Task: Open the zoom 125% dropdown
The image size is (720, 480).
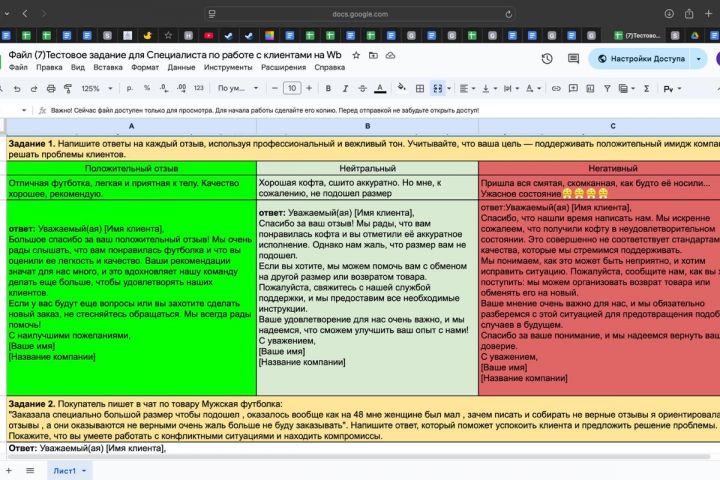Action: click(x=96, y=88)
